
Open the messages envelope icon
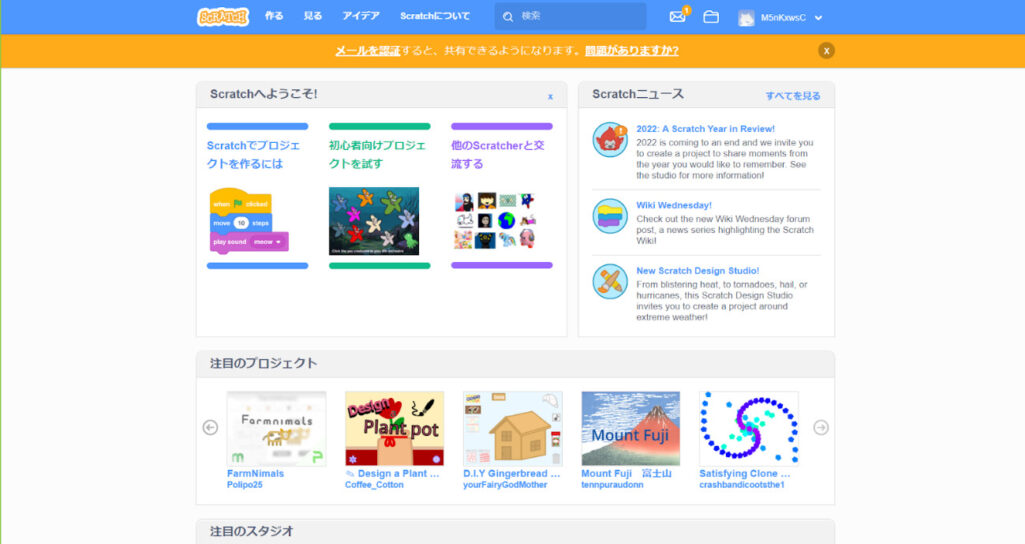click(x=677, y=17)
